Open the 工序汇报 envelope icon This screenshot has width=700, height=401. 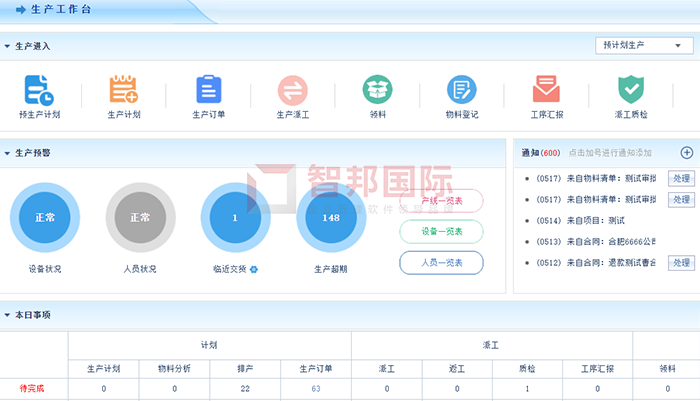(x=546, y=90)
